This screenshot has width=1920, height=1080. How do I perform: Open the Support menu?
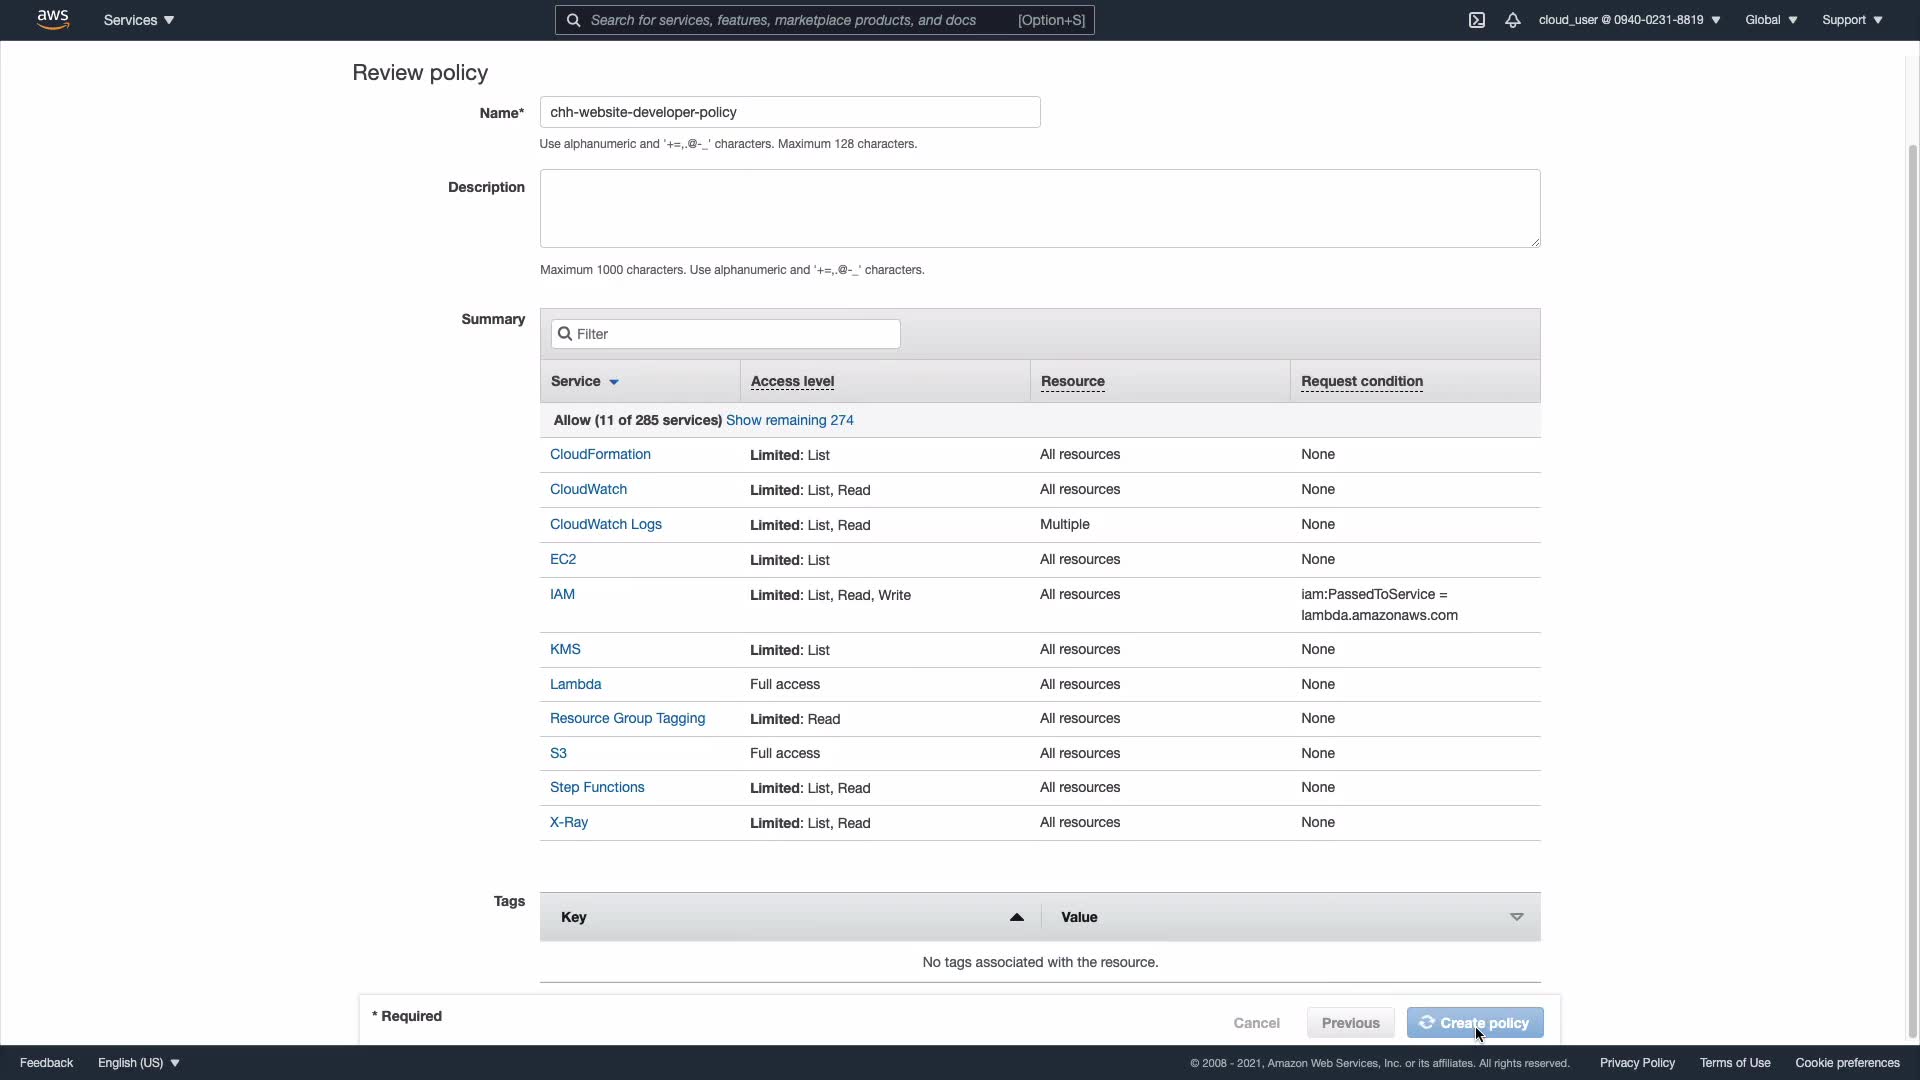(1851, 20)
